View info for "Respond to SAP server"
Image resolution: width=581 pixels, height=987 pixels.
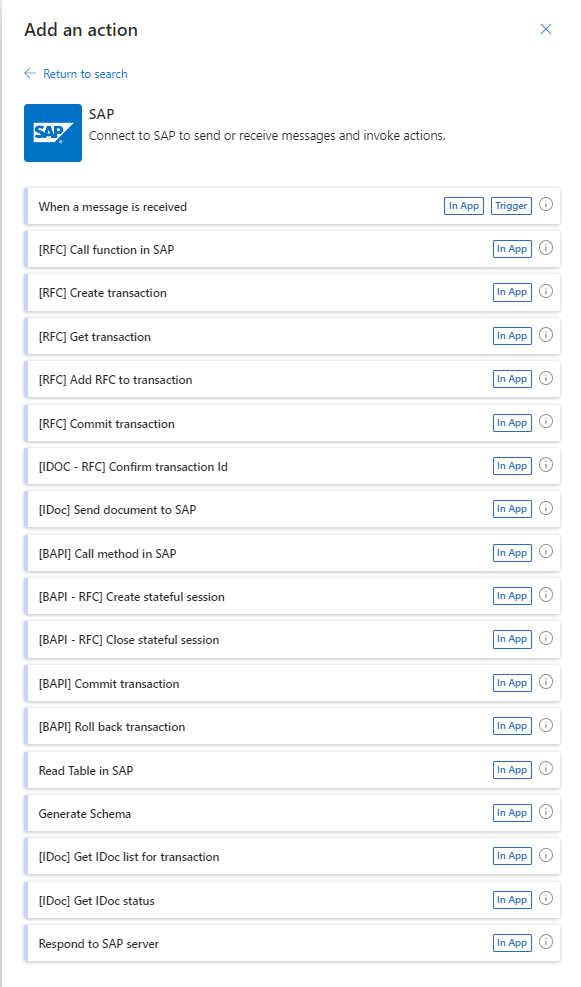tap(545, 942)
